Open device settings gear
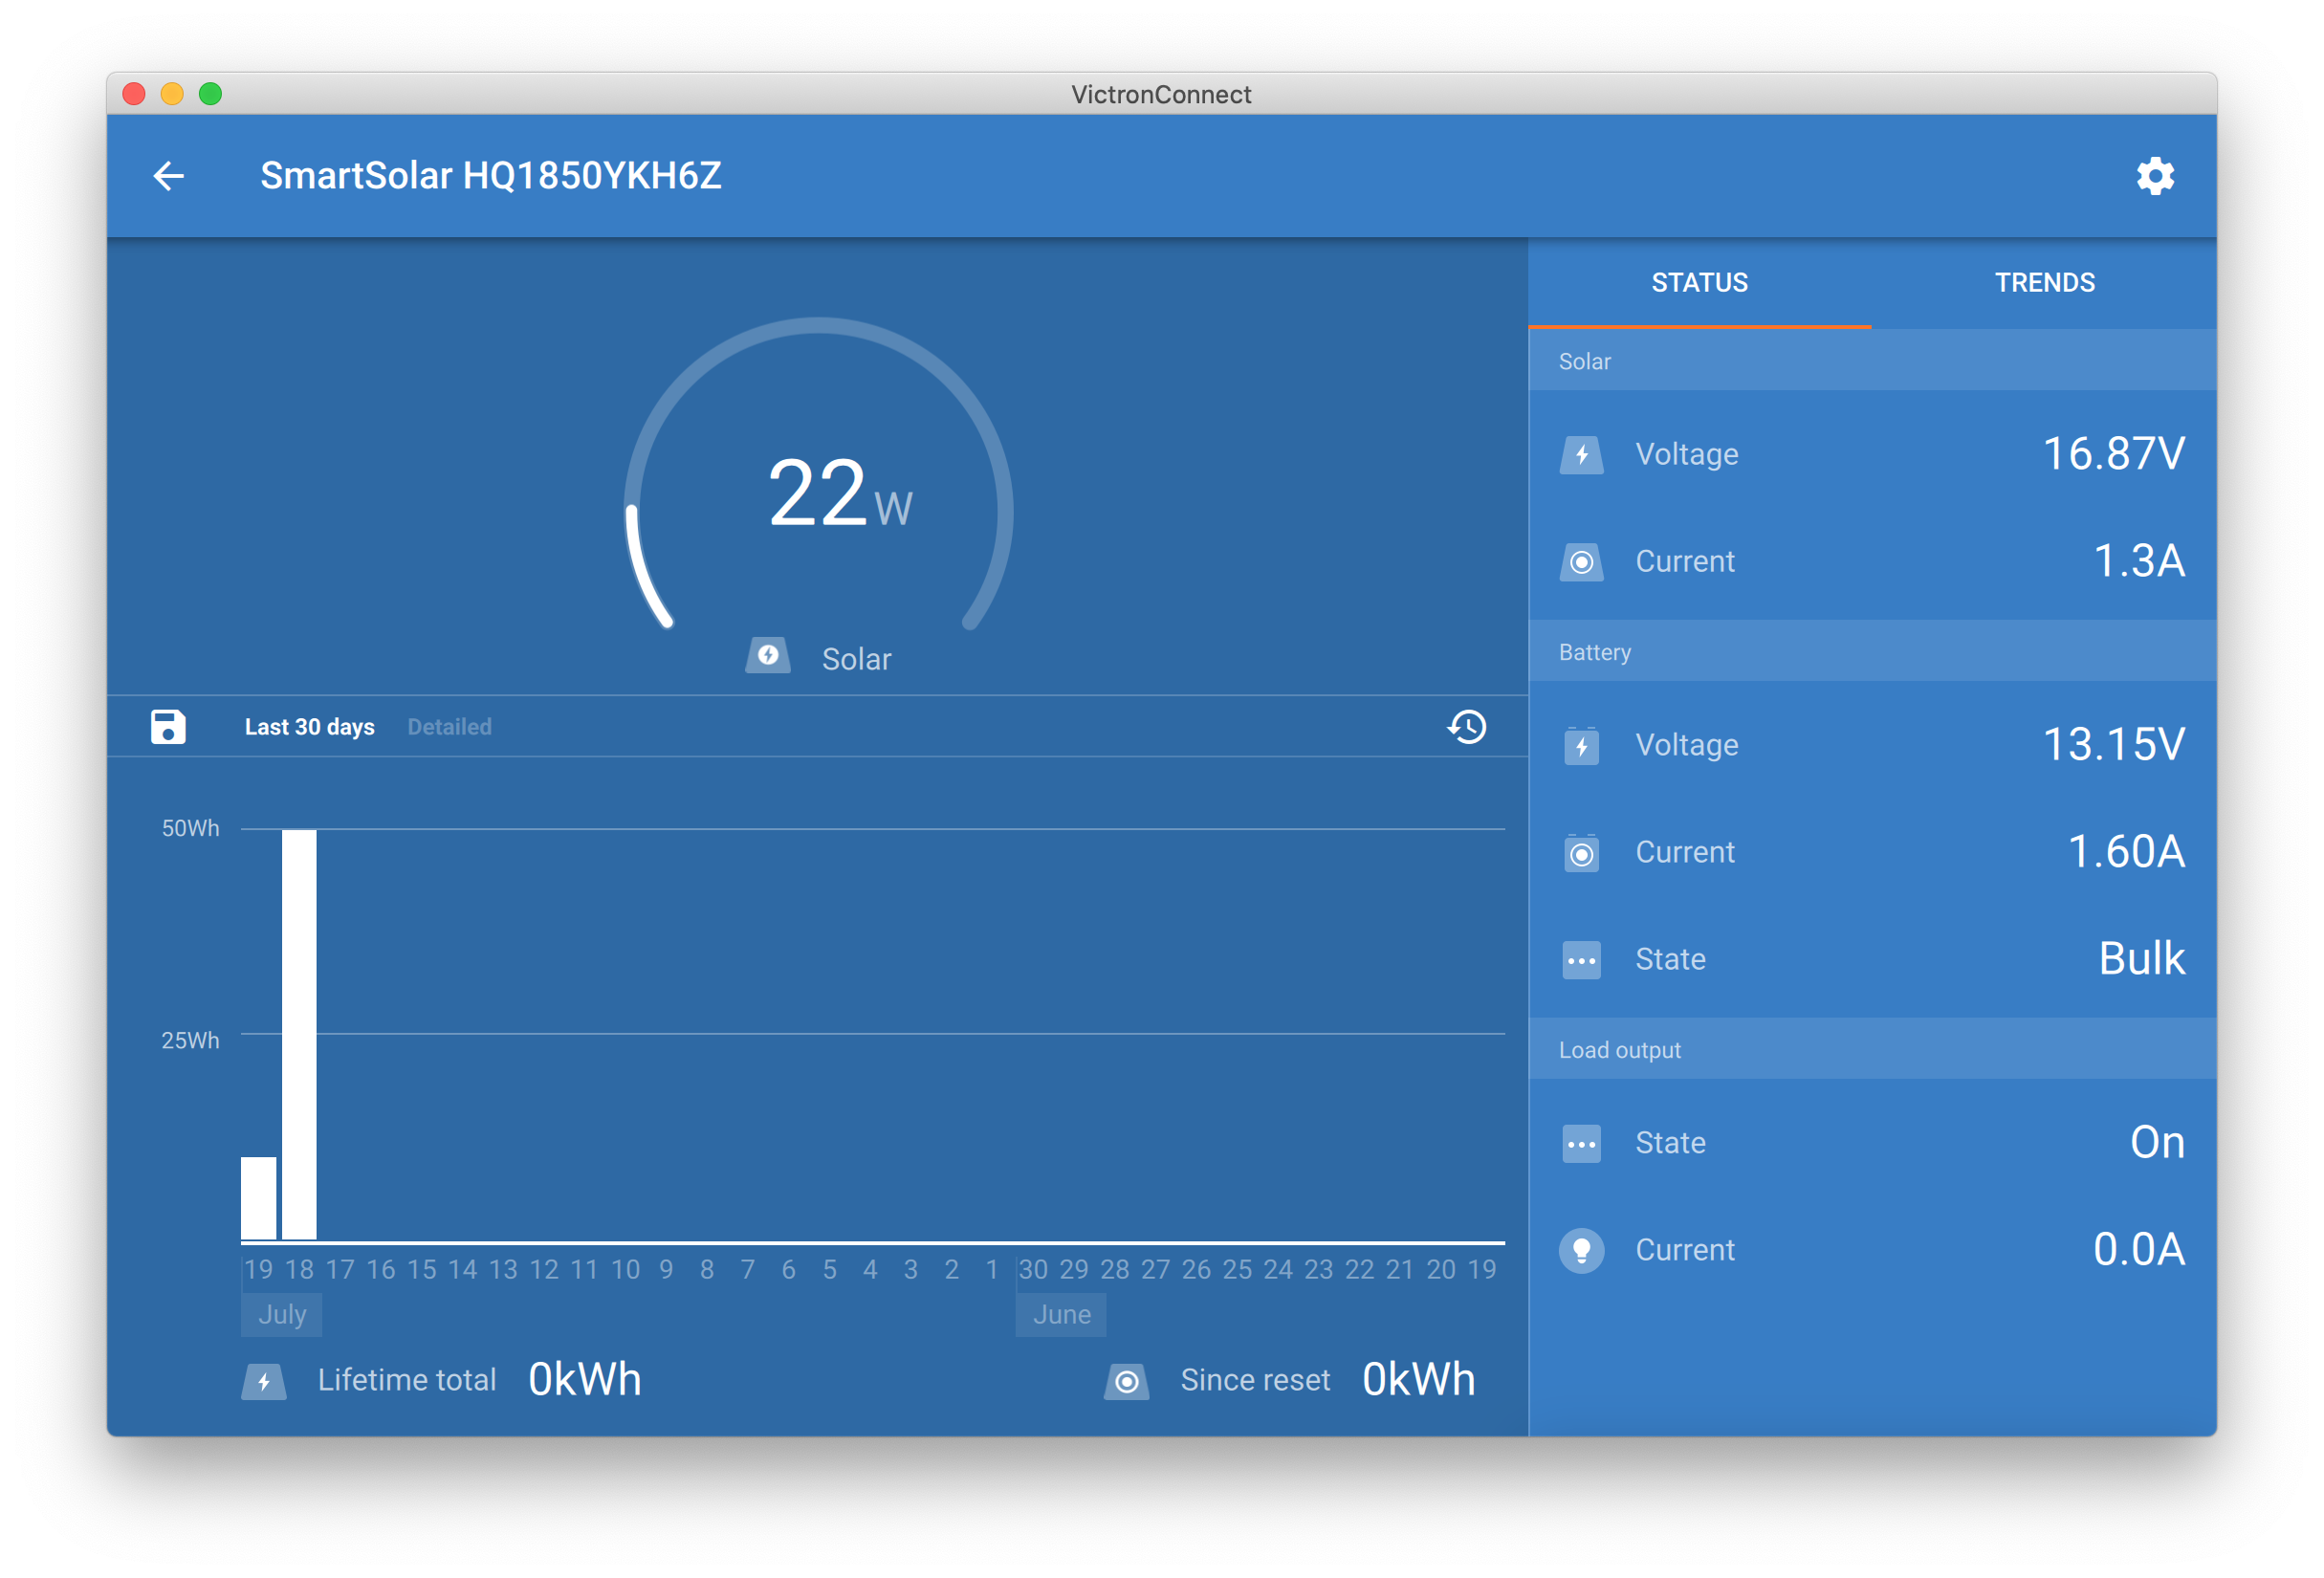2324x1578 pixels. (x=2155, y=176)
